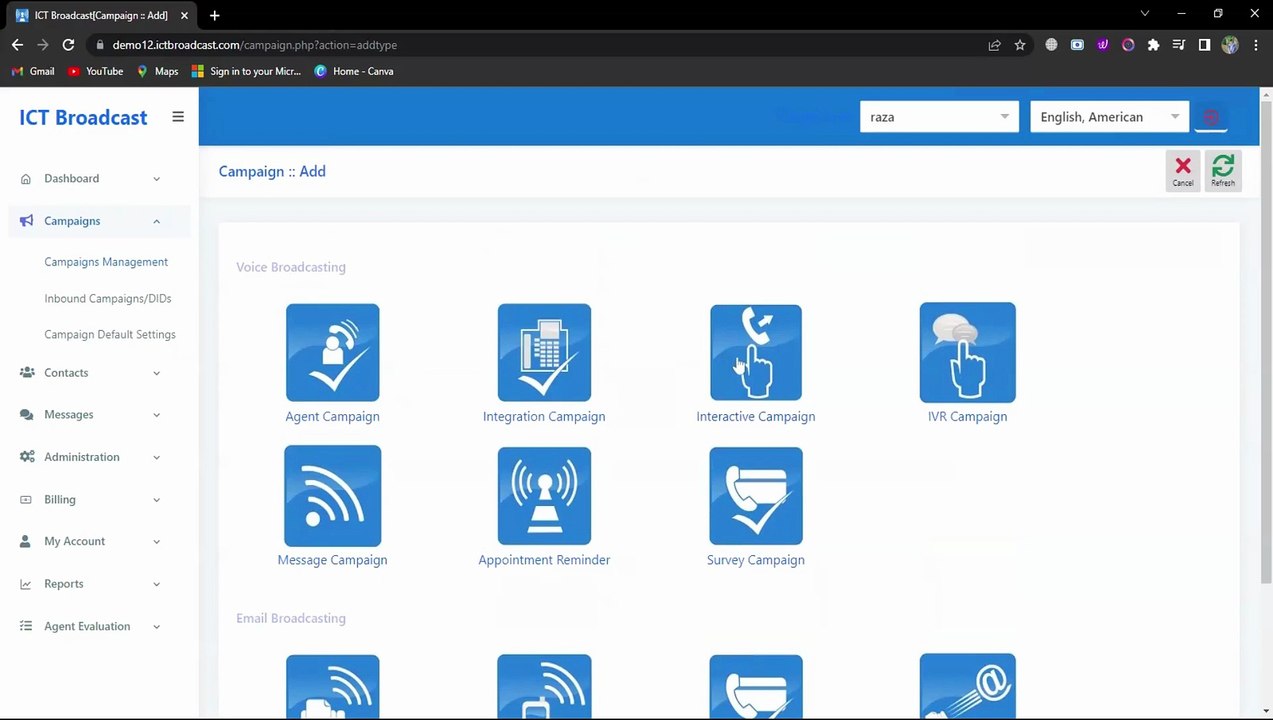Click the Chrome profile avatar
The height and width of the screenshot is (720, 1273).
click(1230, 45)
